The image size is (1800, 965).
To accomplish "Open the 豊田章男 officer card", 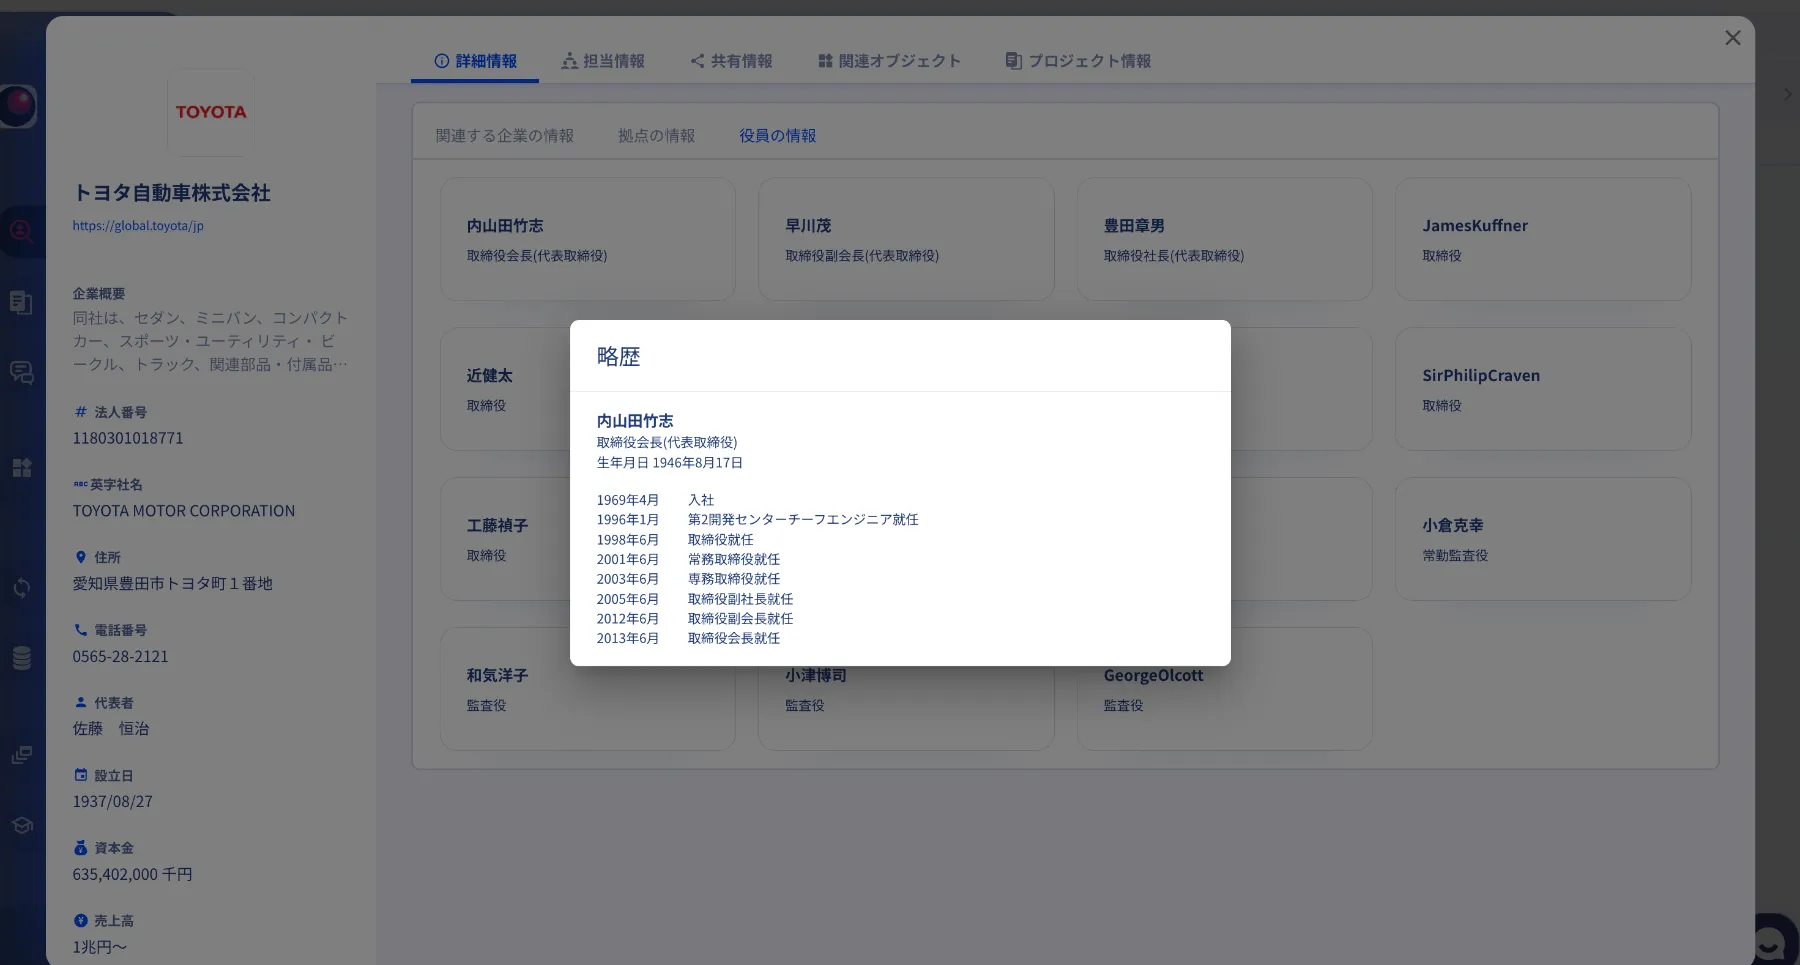I will pyautogui.click(x=1225, y=239).
